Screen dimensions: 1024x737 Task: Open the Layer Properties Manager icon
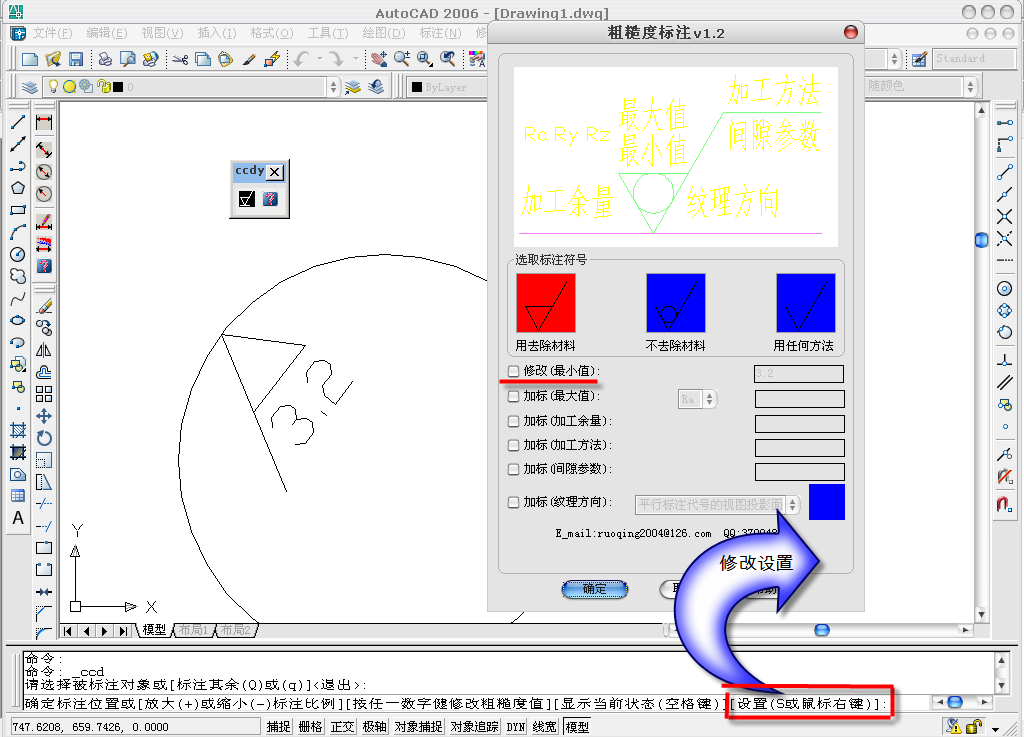point(29,87)
